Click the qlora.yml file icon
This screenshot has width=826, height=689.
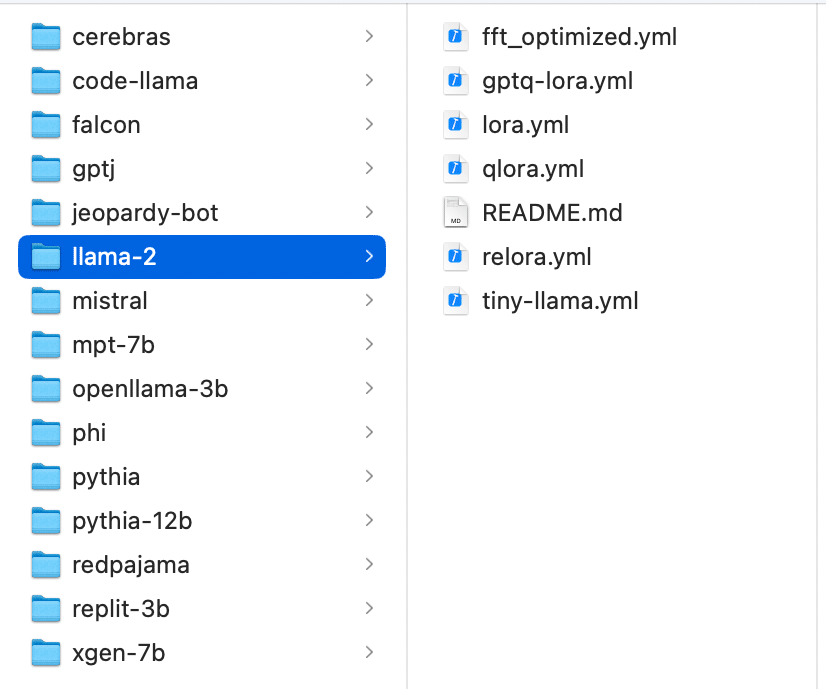[x=456, y=169]
